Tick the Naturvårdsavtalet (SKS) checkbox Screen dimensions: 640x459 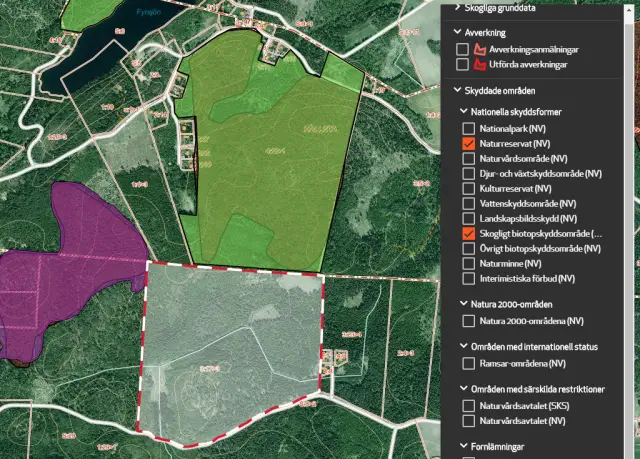pyautogui.click(x=469, y=406)
